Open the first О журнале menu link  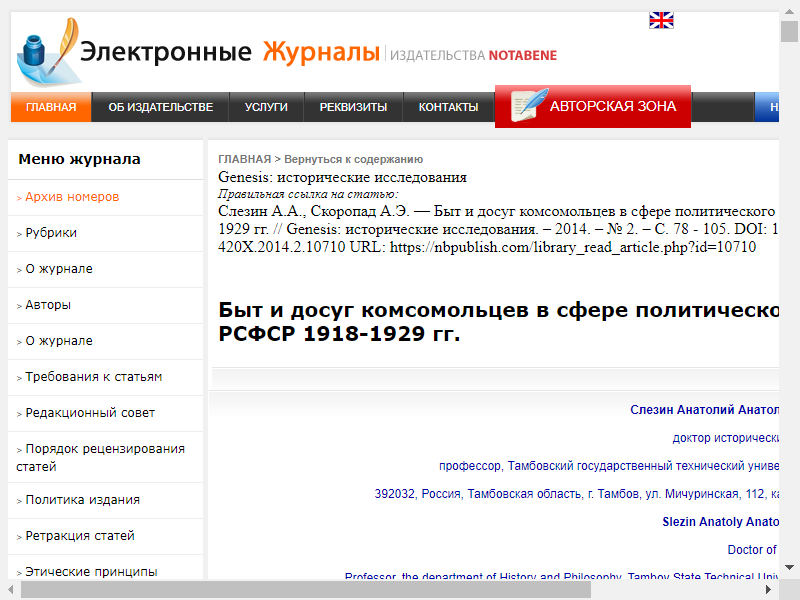(59, 269)
